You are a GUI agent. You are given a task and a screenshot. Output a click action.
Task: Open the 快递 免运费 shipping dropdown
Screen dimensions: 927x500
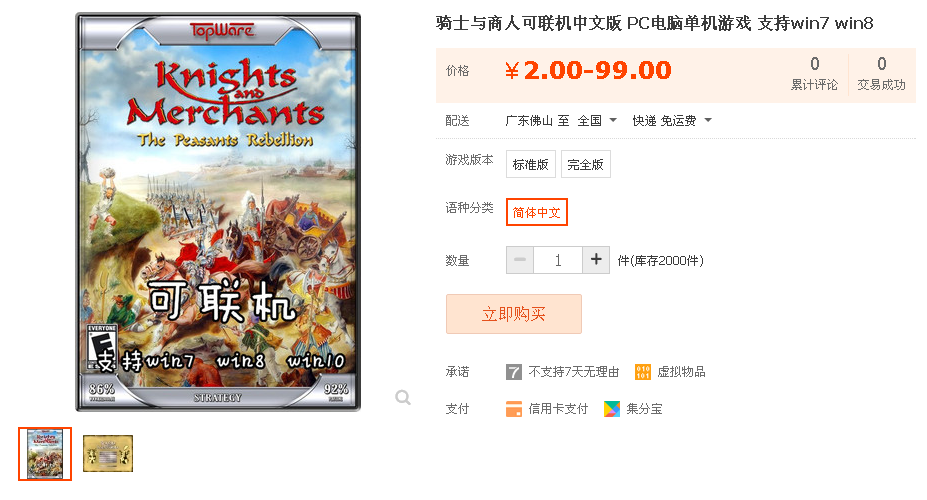click(672, 121)
